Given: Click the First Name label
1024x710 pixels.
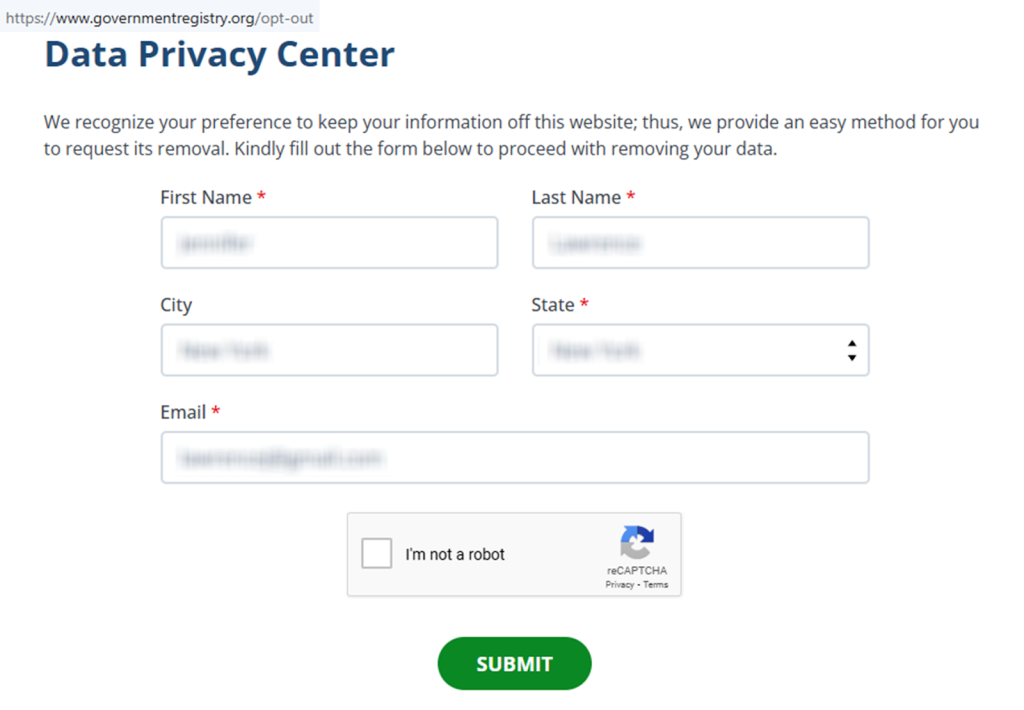Looking at the screenshot, I should [206, 198].
